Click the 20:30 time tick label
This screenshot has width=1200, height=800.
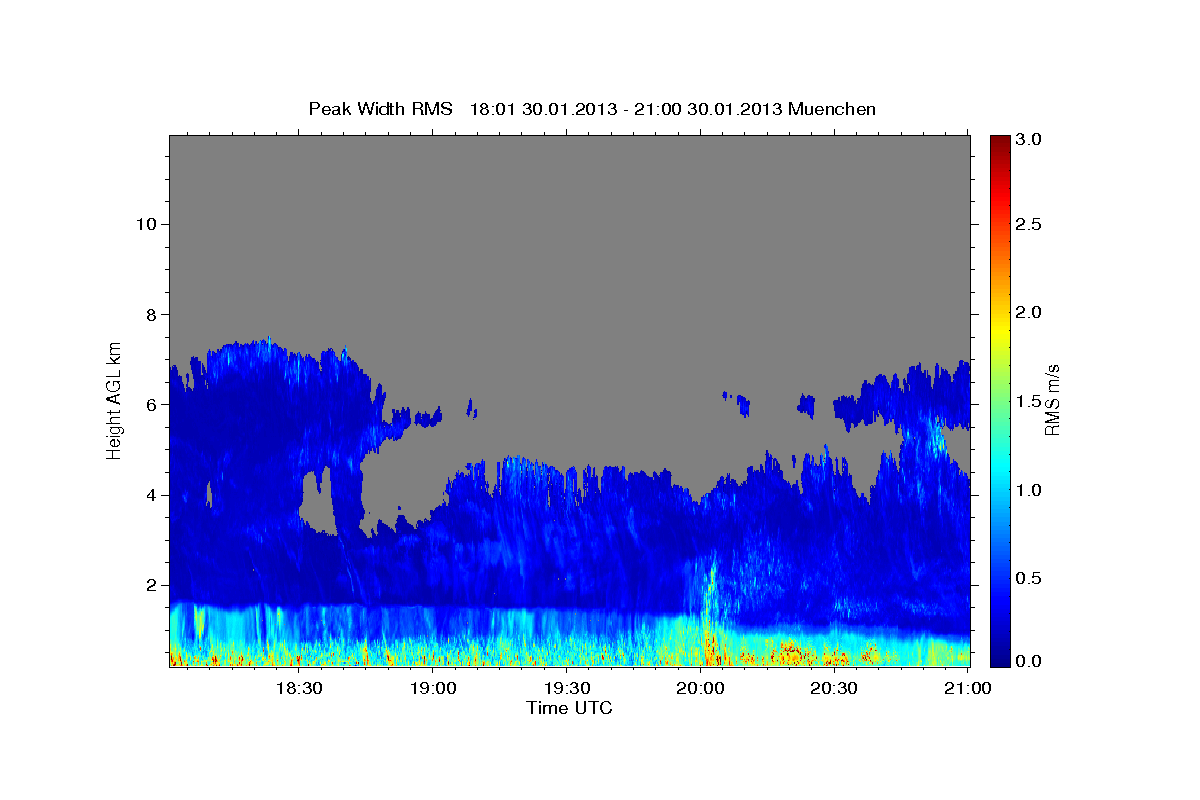[x=834, y=689]
